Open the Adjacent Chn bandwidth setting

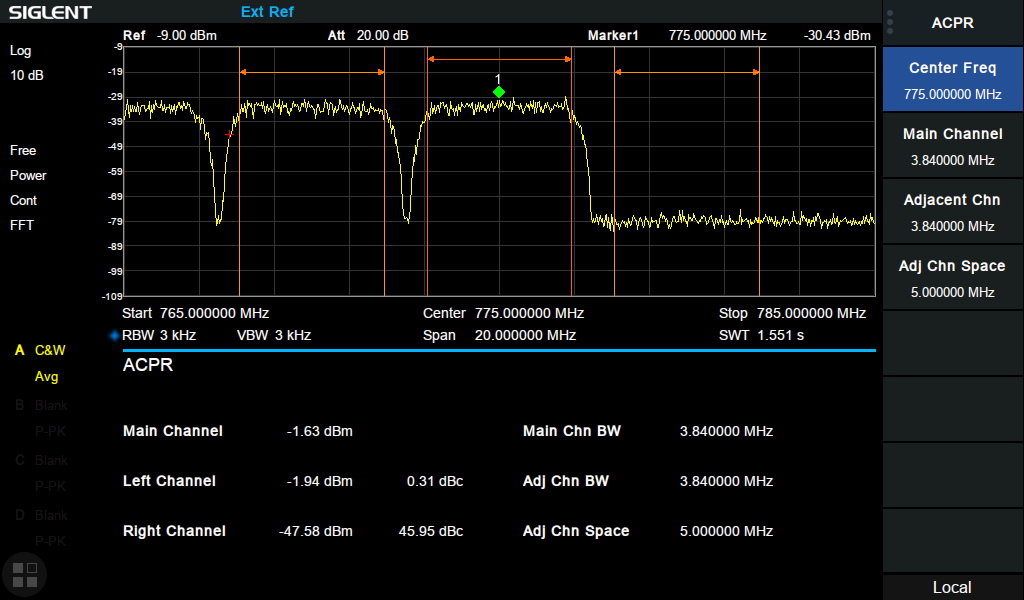click(x=952, y=212)
